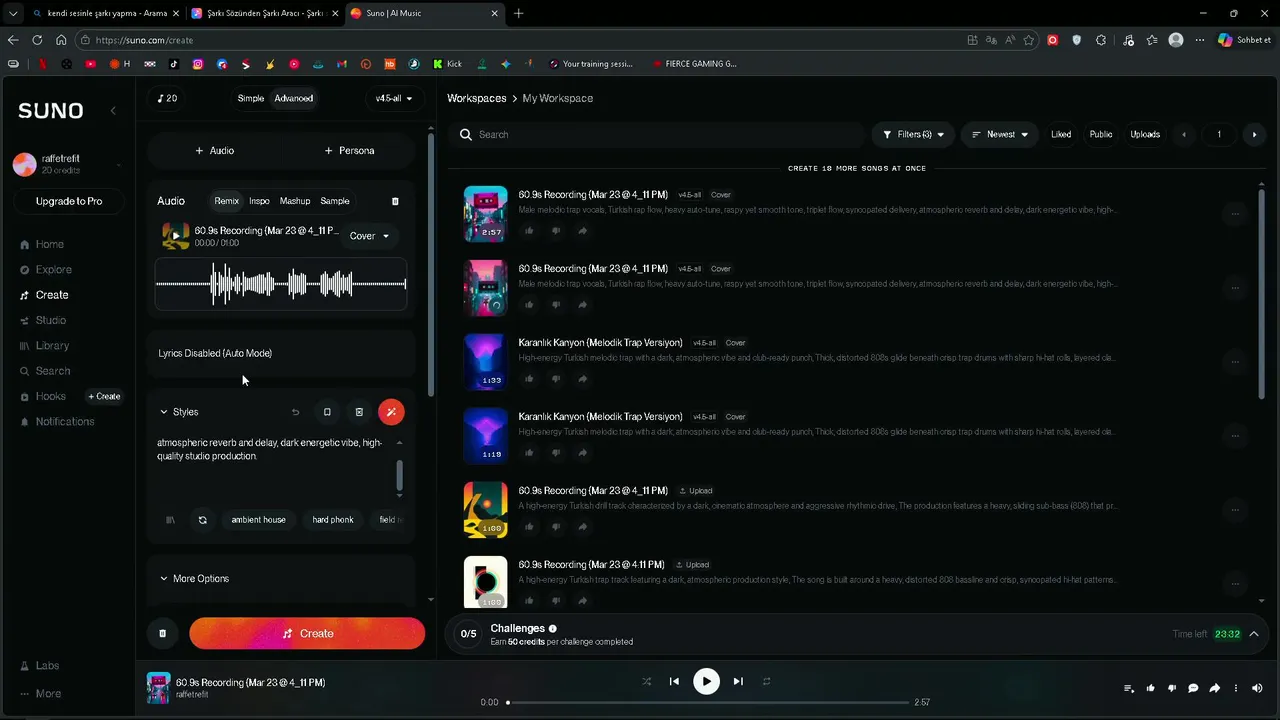Viewport: 1280px width, 720px height.
Task: Select the Remix audio tab
Action: pos(227,201)
